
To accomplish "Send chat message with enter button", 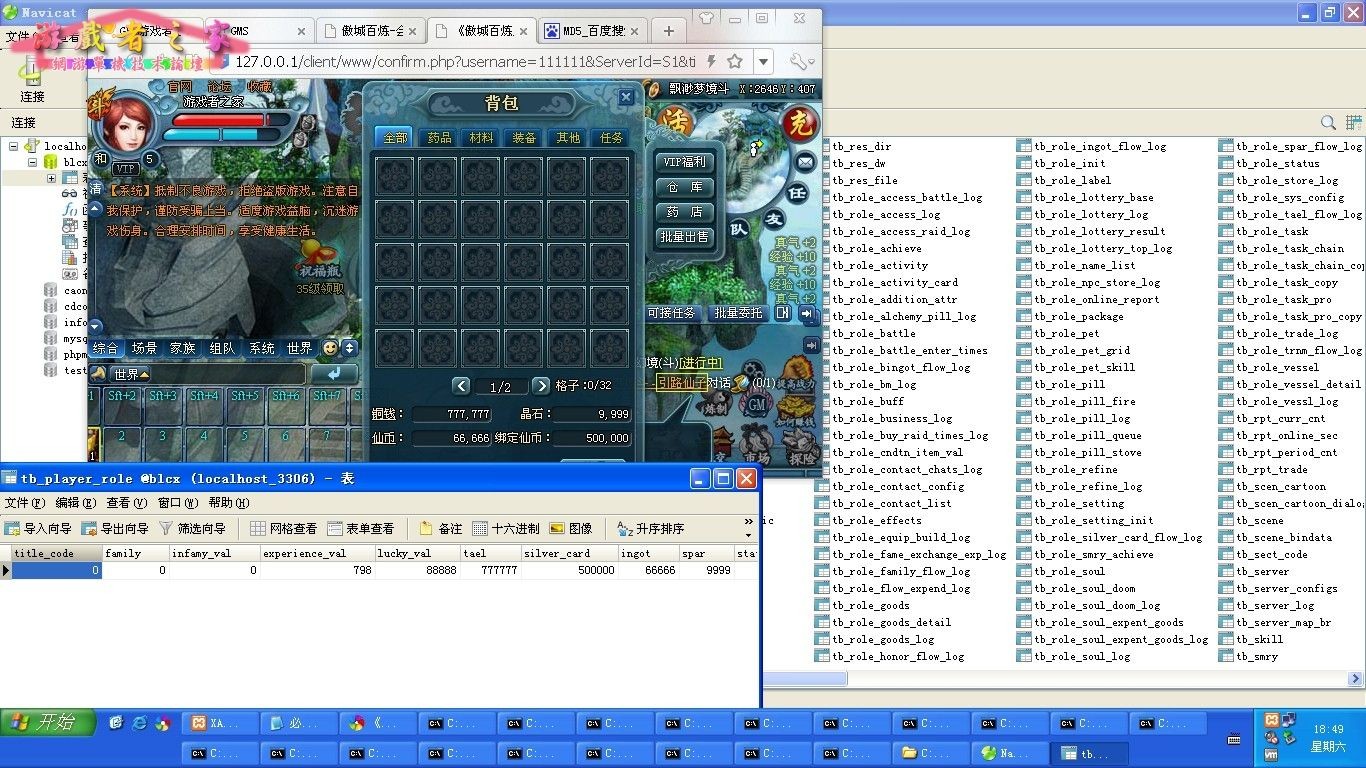I will [x=334, y=374].
